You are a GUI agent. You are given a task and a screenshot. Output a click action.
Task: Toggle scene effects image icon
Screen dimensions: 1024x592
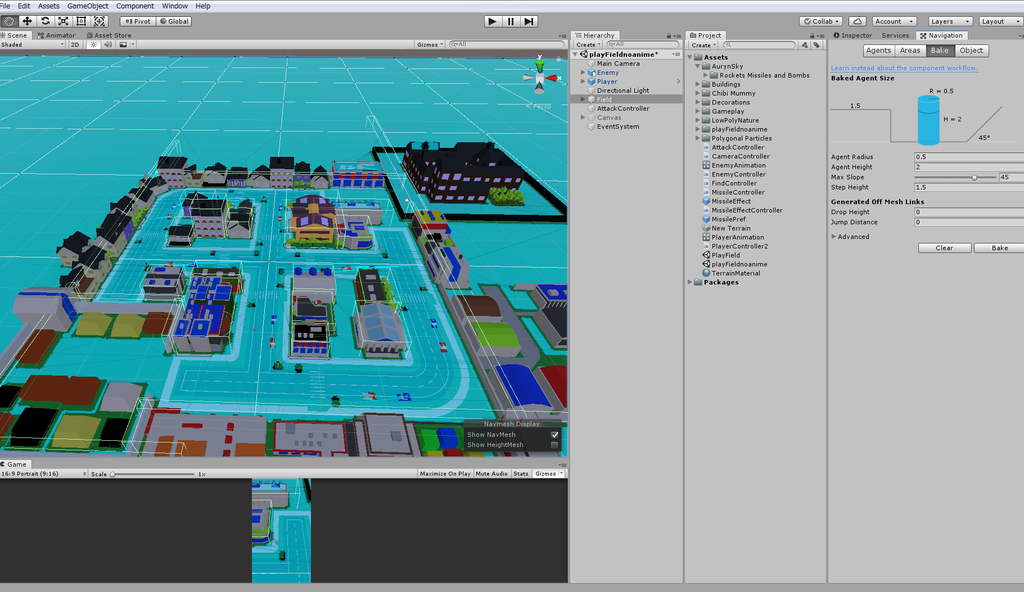[123, 44]
